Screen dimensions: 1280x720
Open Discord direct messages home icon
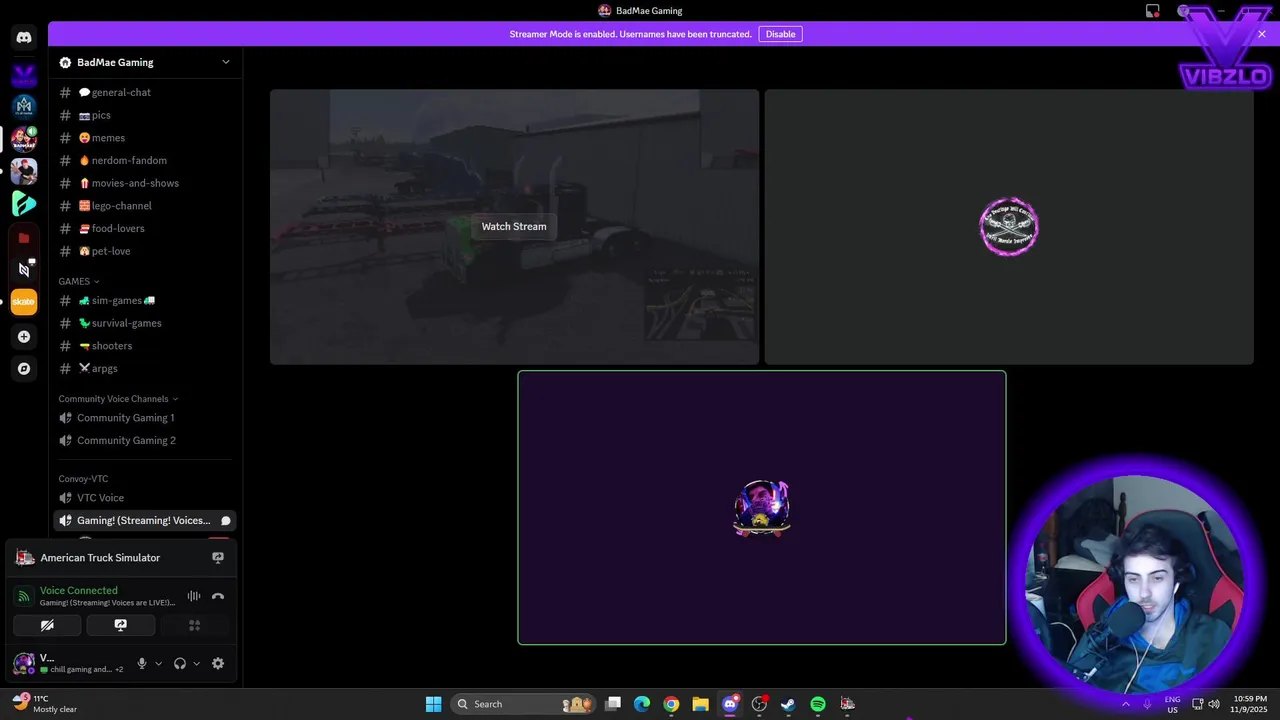click(x=24, y=38)
